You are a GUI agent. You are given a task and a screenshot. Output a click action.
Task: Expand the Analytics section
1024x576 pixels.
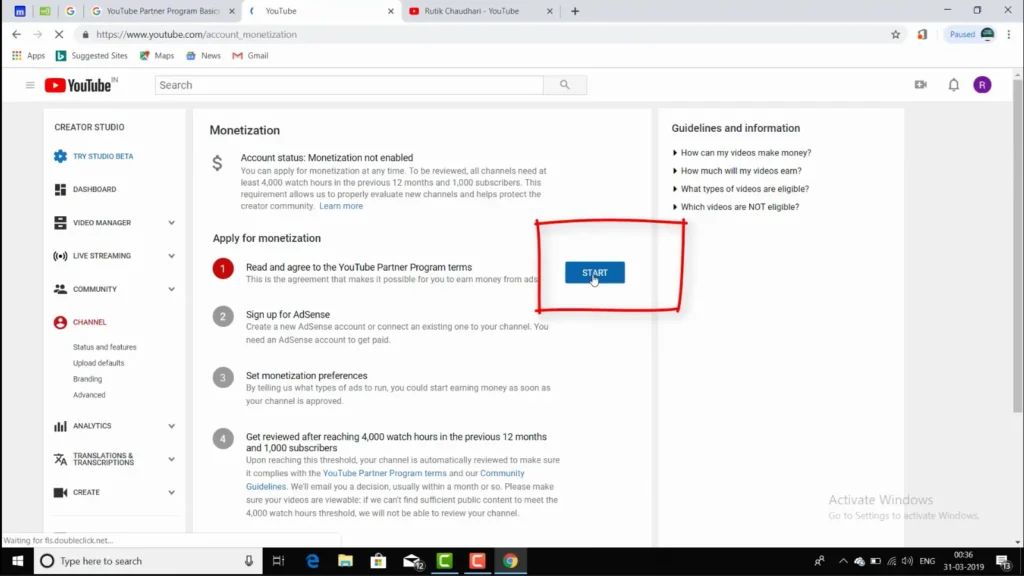click(171, 426)
